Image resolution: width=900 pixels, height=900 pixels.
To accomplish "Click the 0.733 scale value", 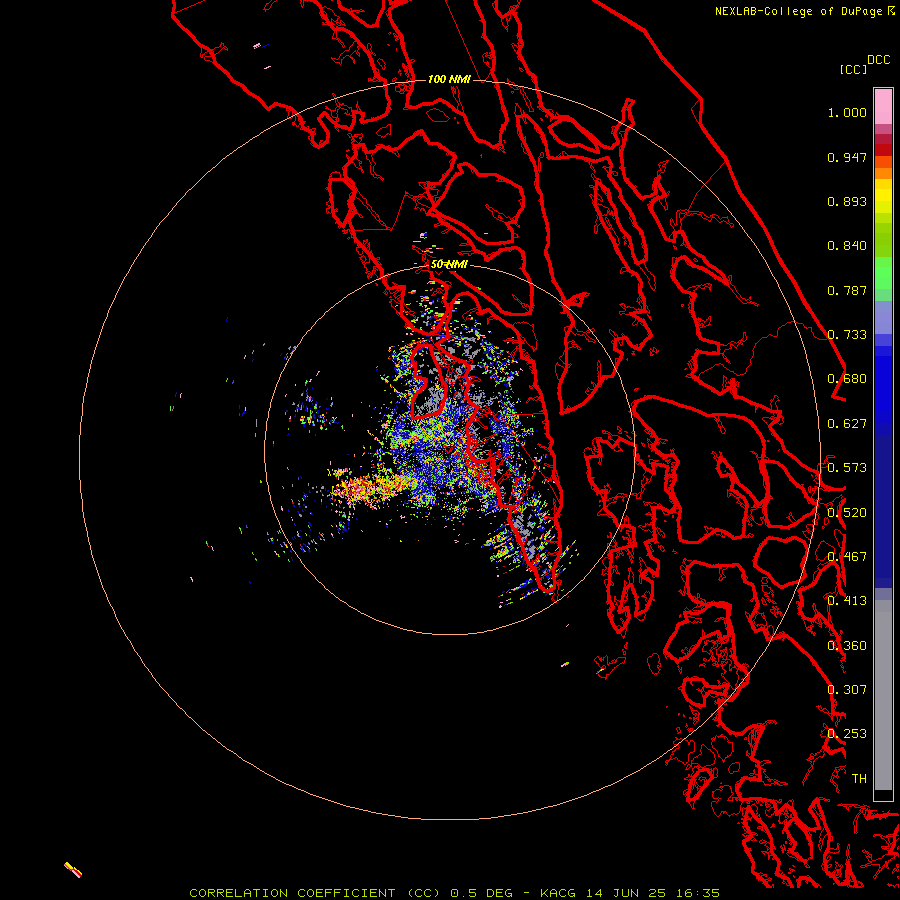I will coord(847,335).
